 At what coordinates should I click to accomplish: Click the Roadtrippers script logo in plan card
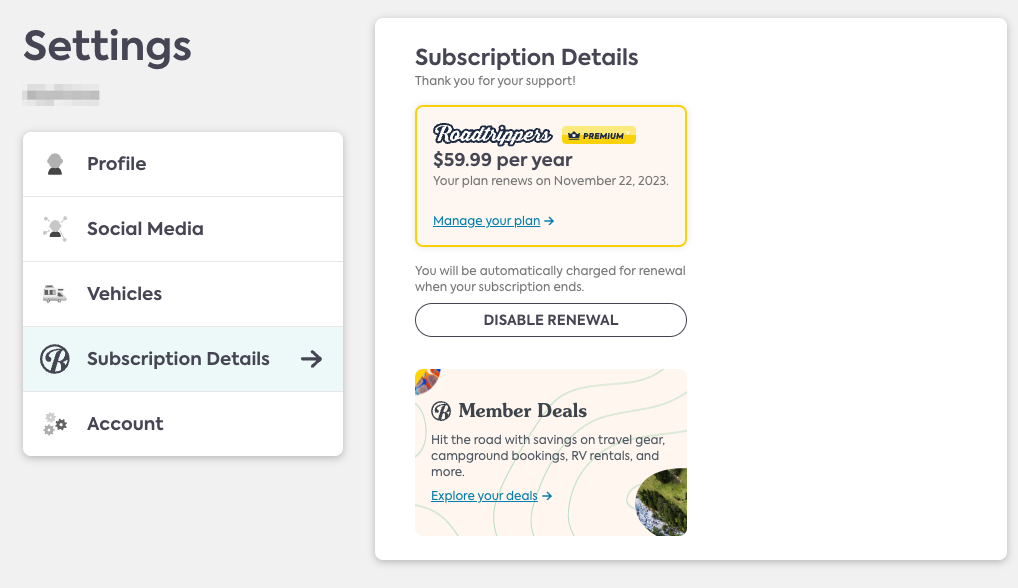point(493,134)
